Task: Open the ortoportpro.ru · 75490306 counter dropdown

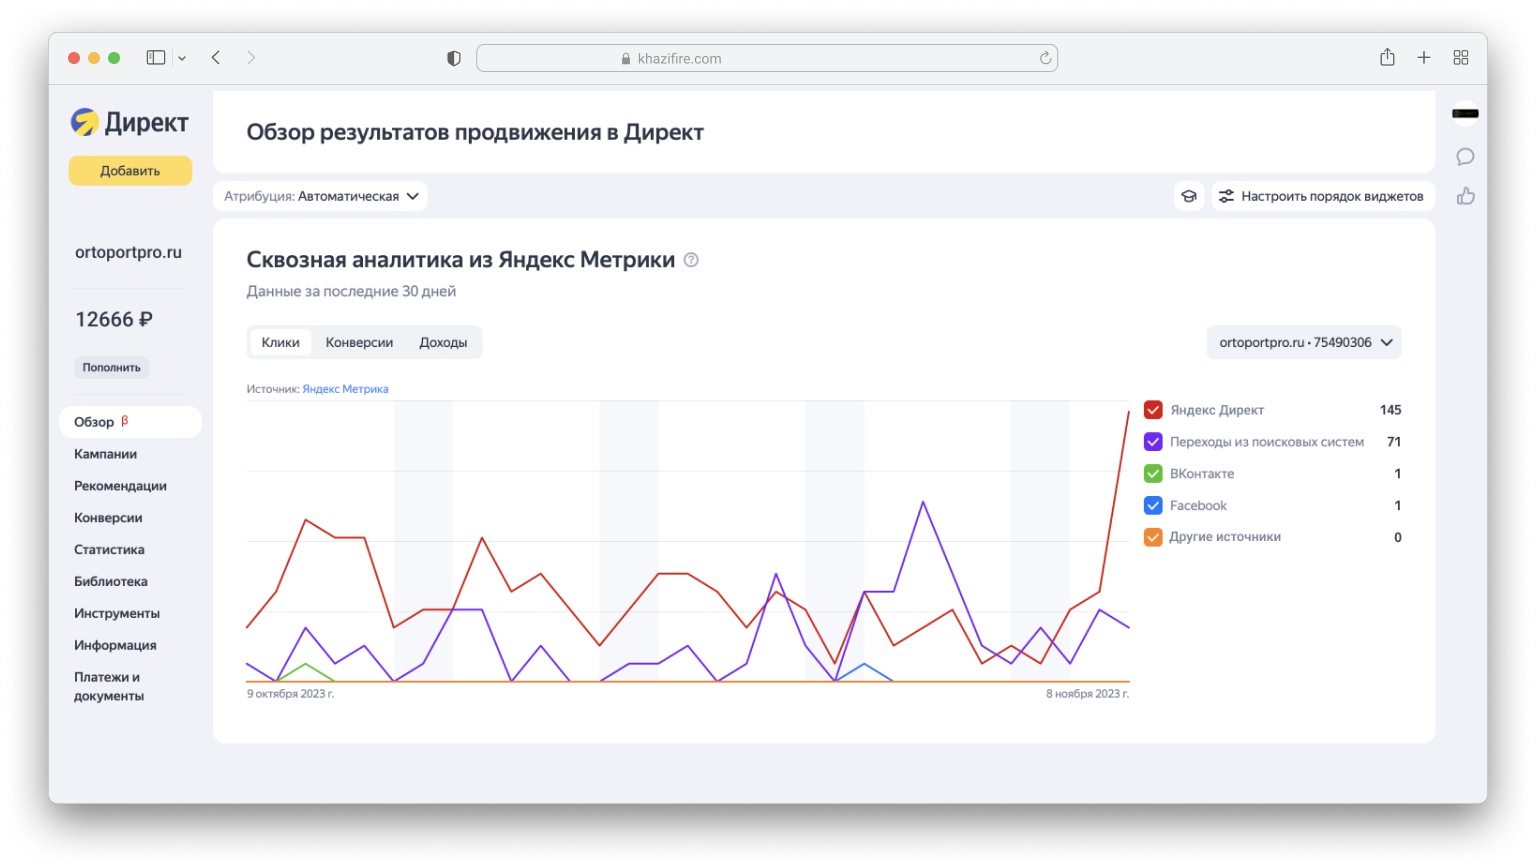Action: tap(1304, 342)
